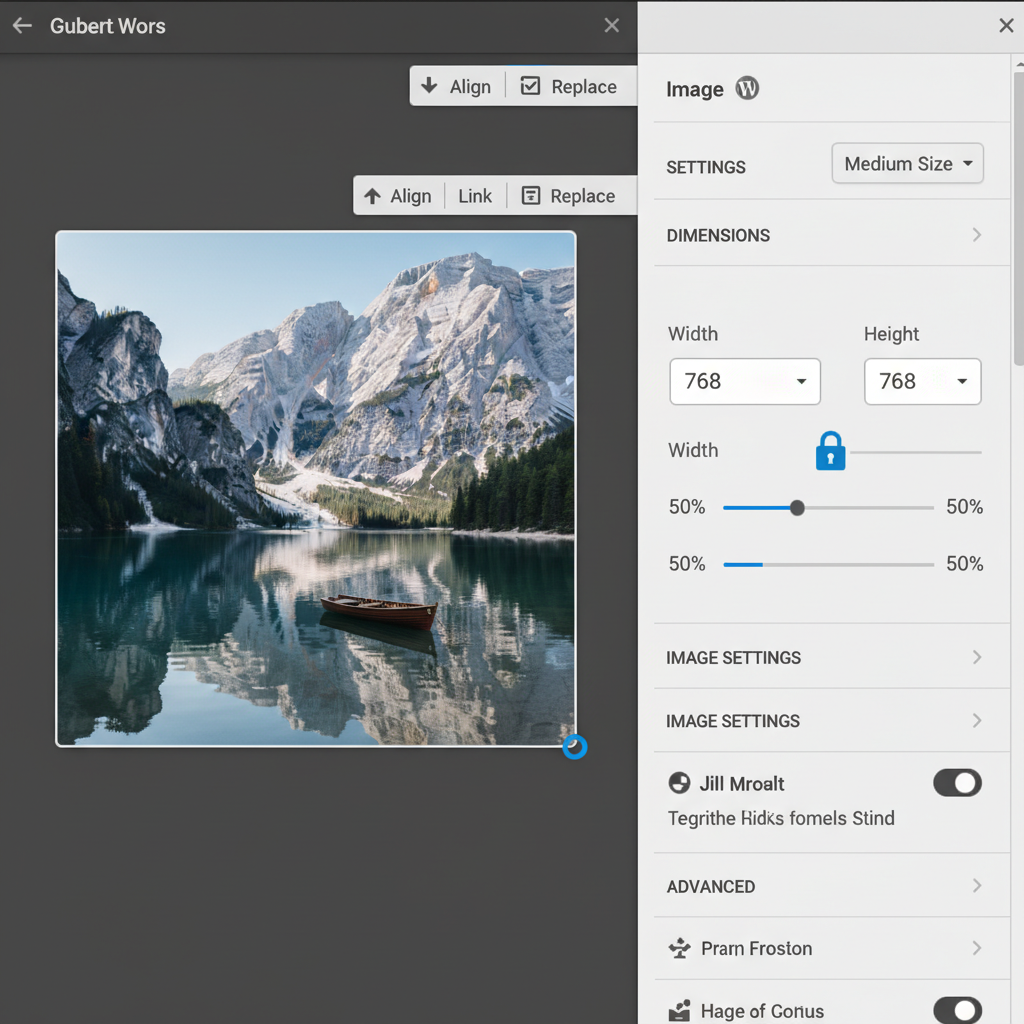The width and height of the screenshot is (1024, 1024).
Task: Click the WordPress logo next to Image heading
Action: pyautogui.click(x=746, y=88)
